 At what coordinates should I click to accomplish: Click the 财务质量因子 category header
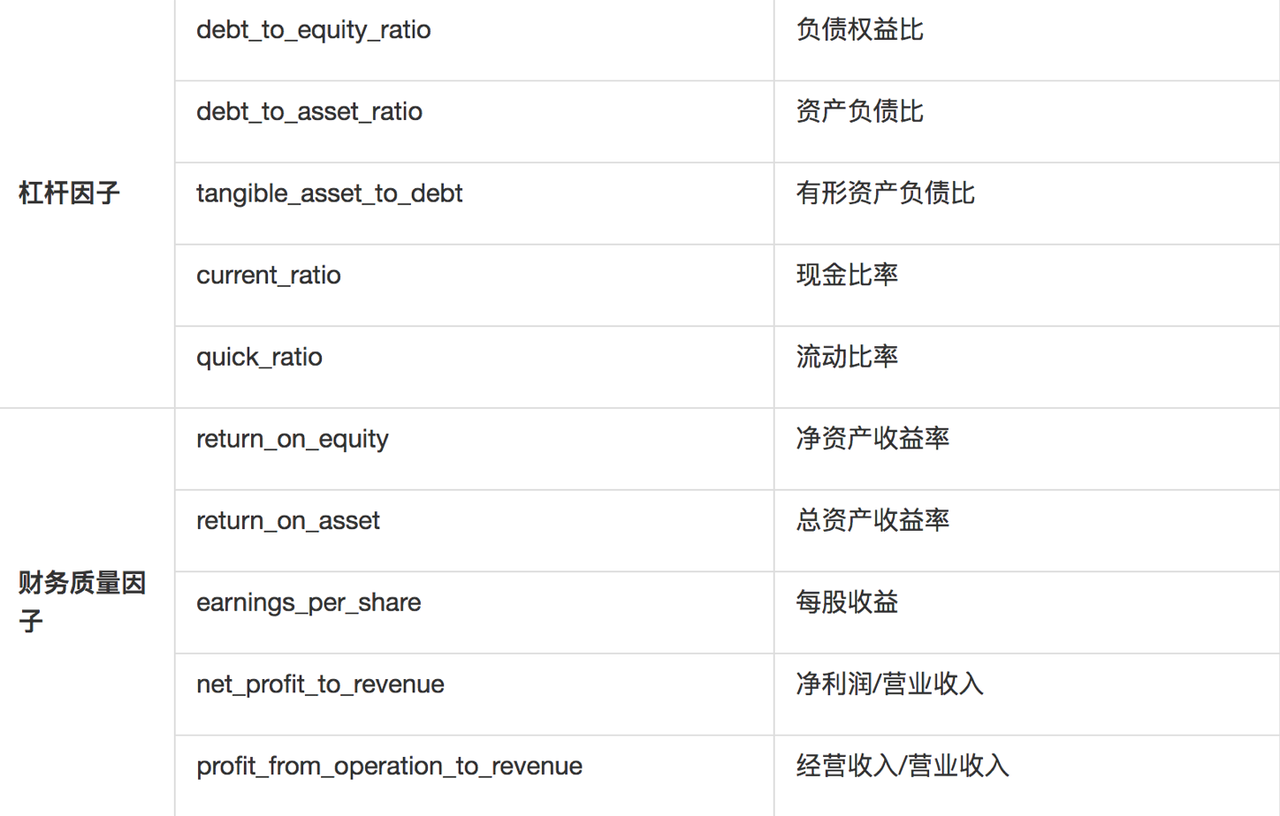pyautogui.click(x=82, y=602)
